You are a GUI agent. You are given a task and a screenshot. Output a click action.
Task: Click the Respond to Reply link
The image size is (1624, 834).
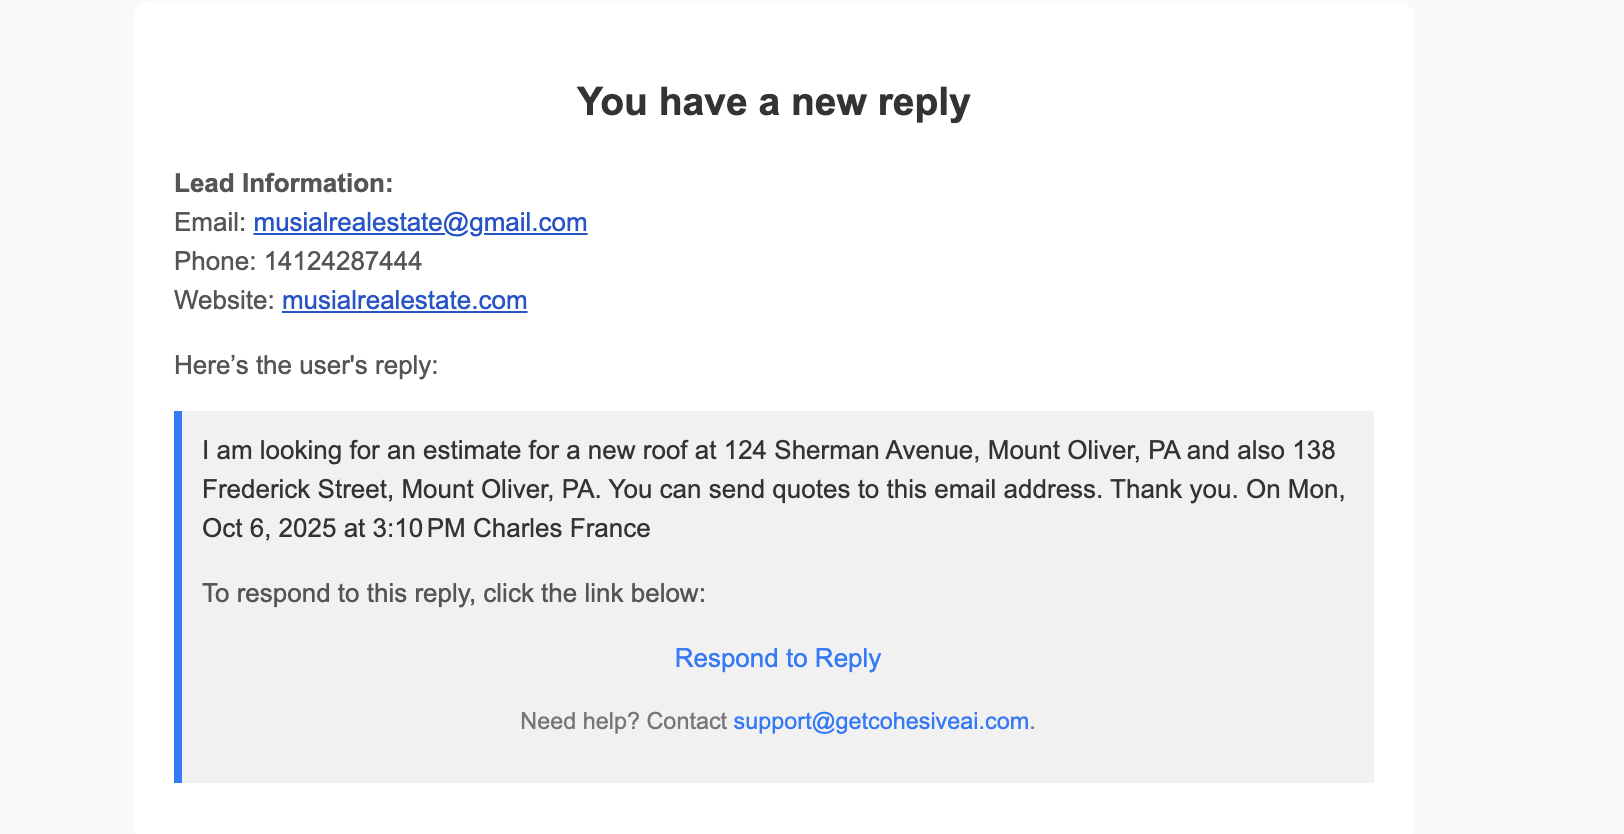tap(777, 658)
